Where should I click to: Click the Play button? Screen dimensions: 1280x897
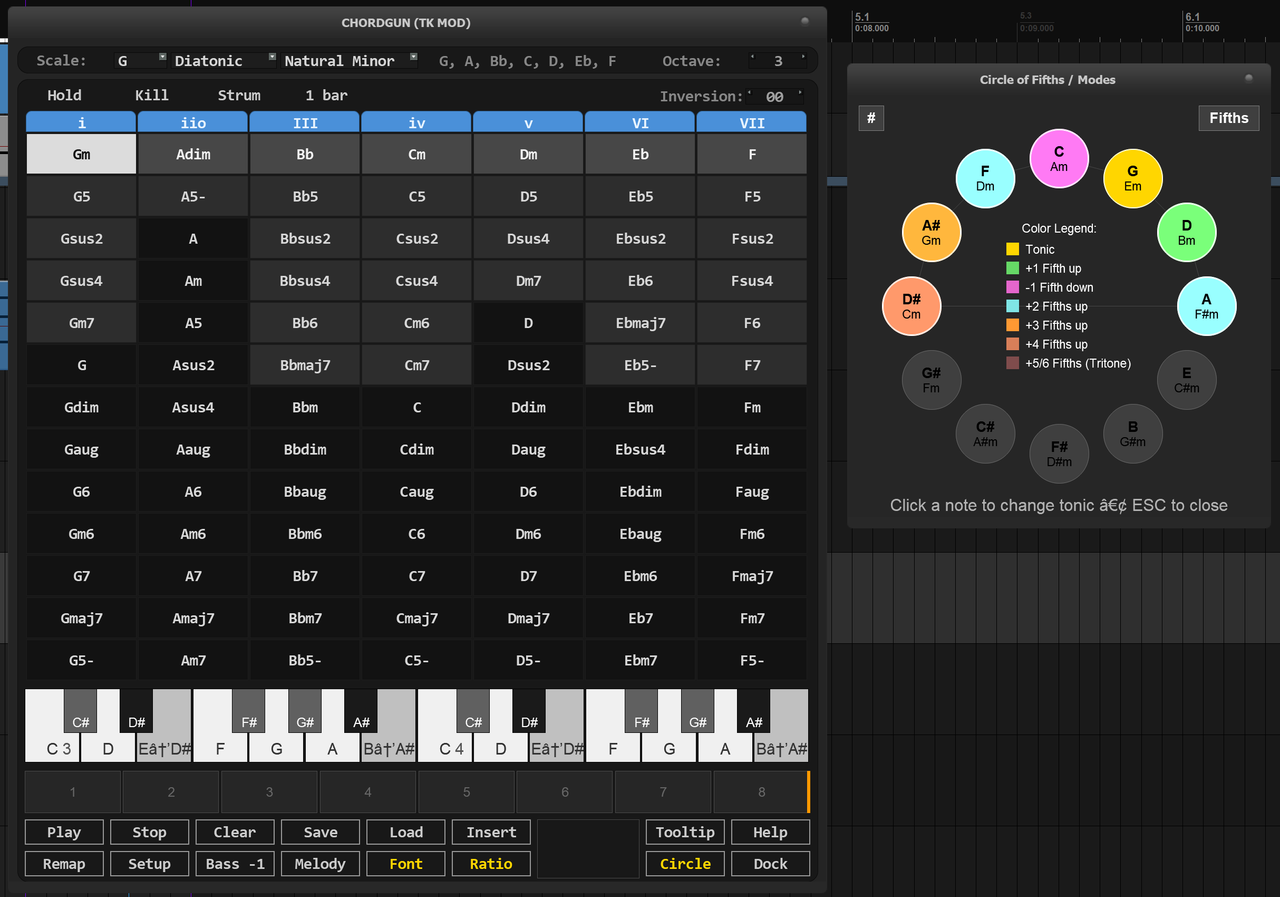[64, 832]
